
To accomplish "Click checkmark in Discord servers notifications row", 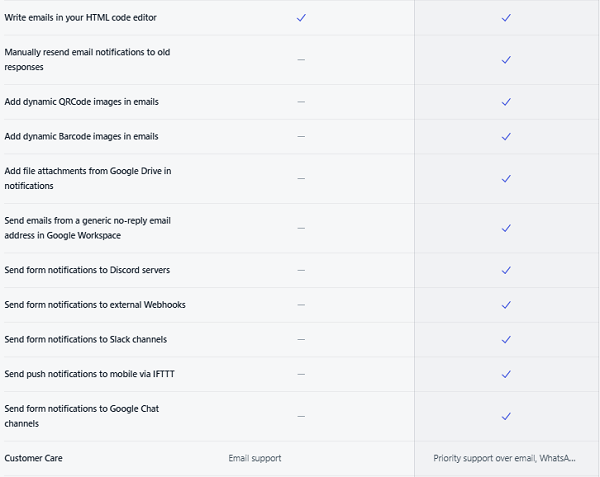I will (x=506, y=270).
